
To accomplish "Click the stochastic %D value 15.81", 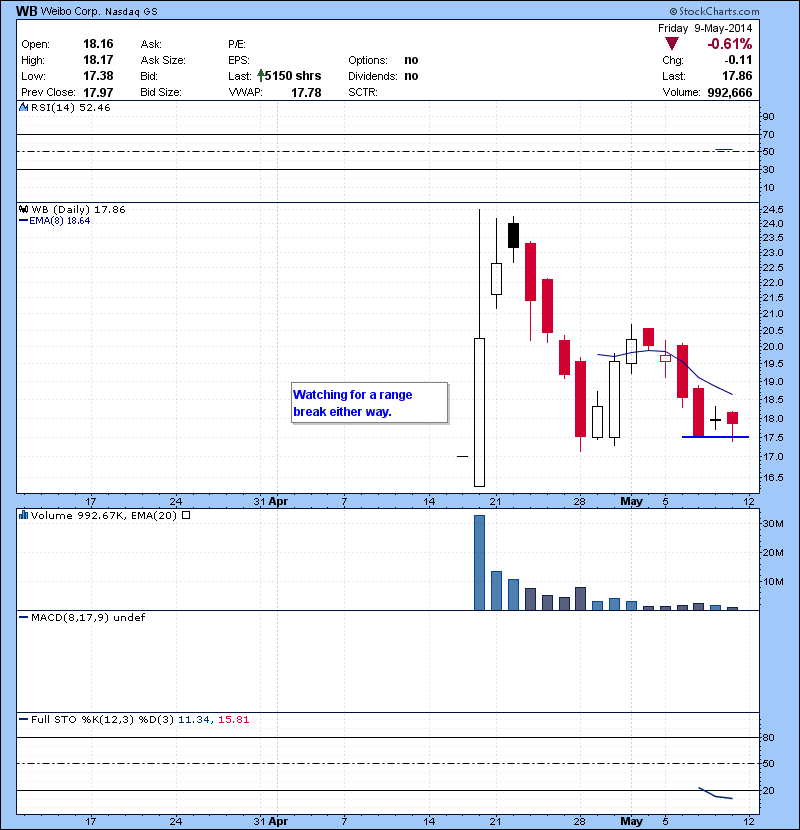I will click(233, 719).
